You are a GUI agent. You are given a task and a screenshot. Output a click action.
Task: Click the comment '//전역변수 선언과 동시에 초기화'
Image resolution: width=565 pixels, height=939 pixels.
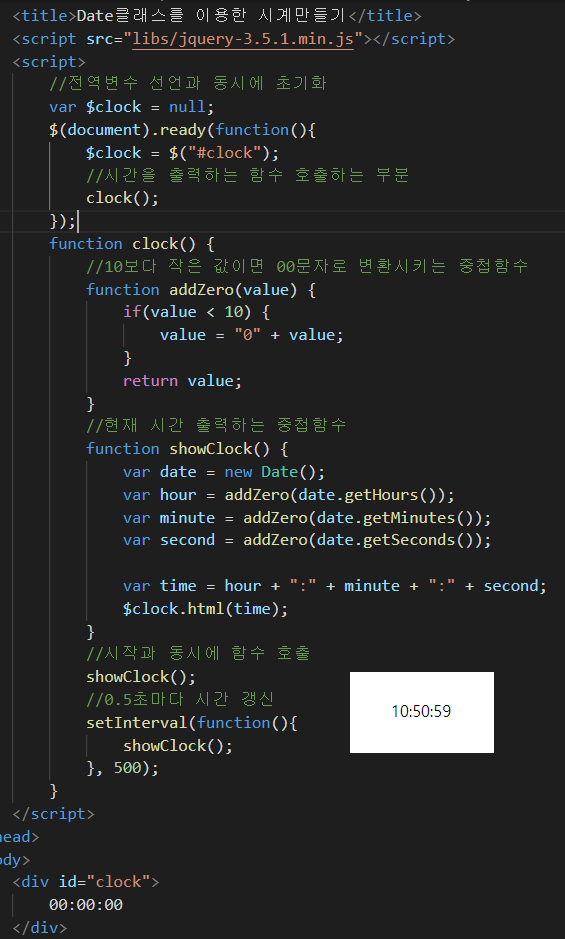188,83
